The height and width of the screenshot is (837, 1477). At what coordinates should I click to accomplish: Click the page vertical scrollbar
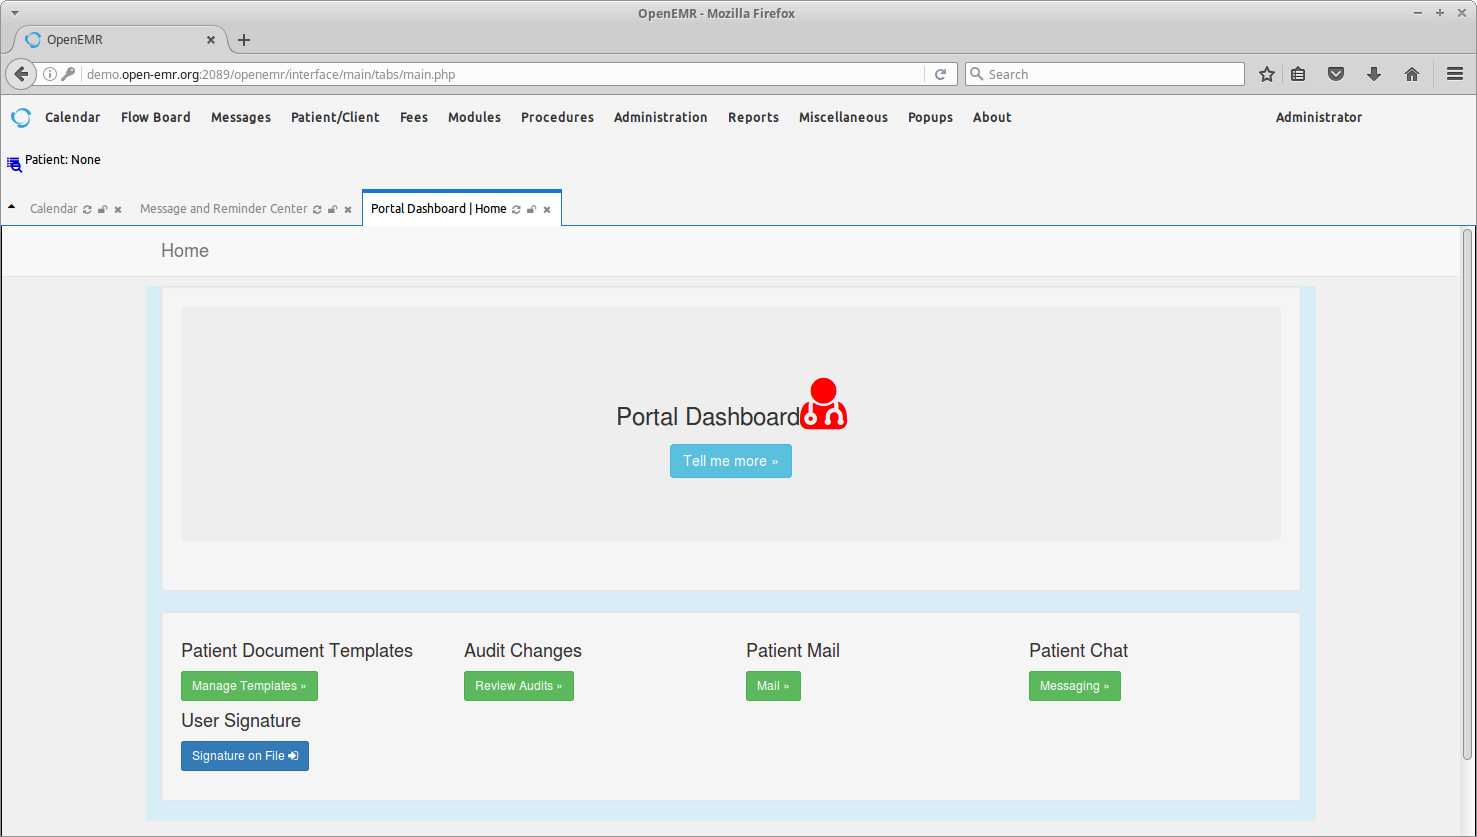point(1468,495)
